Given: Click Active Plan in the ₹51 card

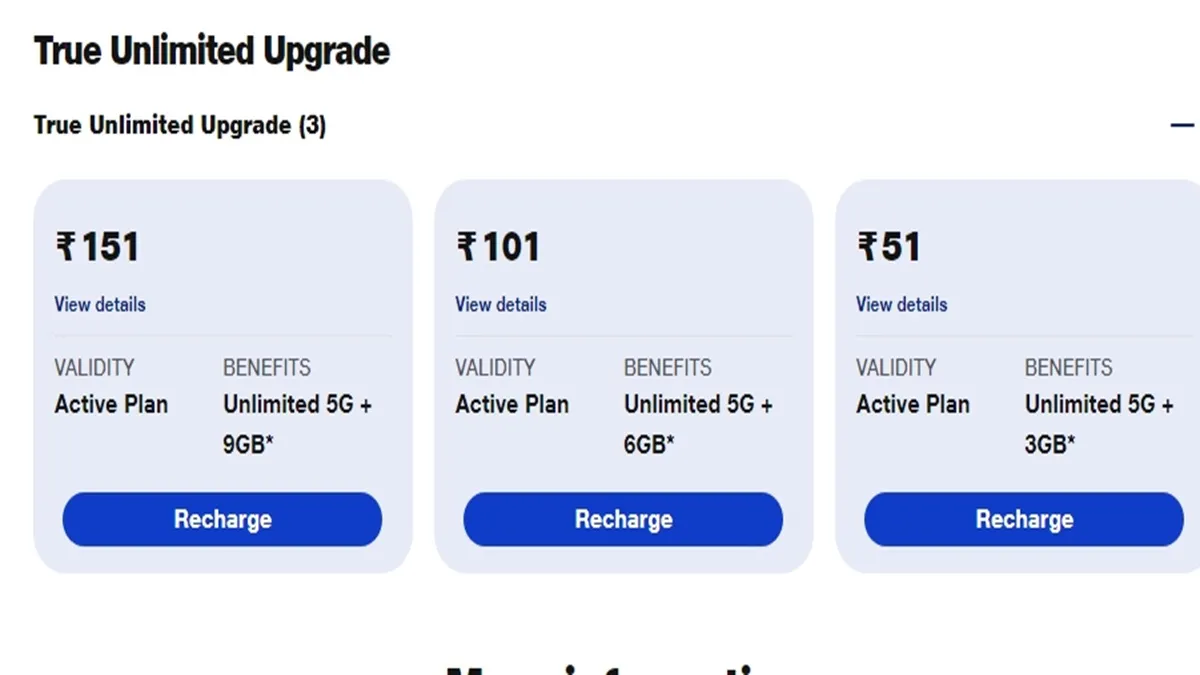Looking at the screenshot, I should click(913, 405).
